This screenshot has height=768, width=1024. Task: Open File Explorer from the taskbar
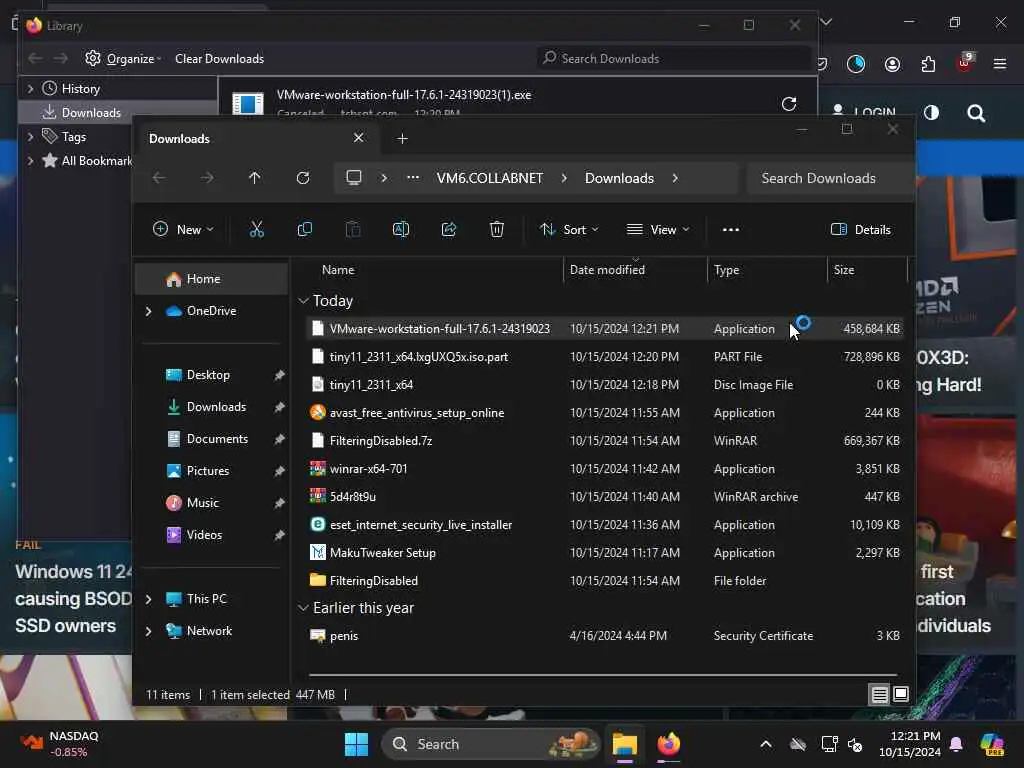click(x=625, y=744)
